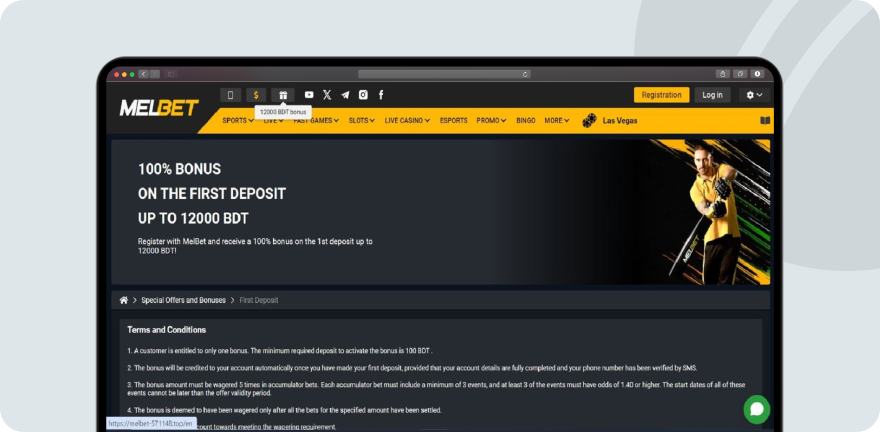Click the Terms and Conditions heading
This screenshot has height=432, width=880.
(166, 330)
